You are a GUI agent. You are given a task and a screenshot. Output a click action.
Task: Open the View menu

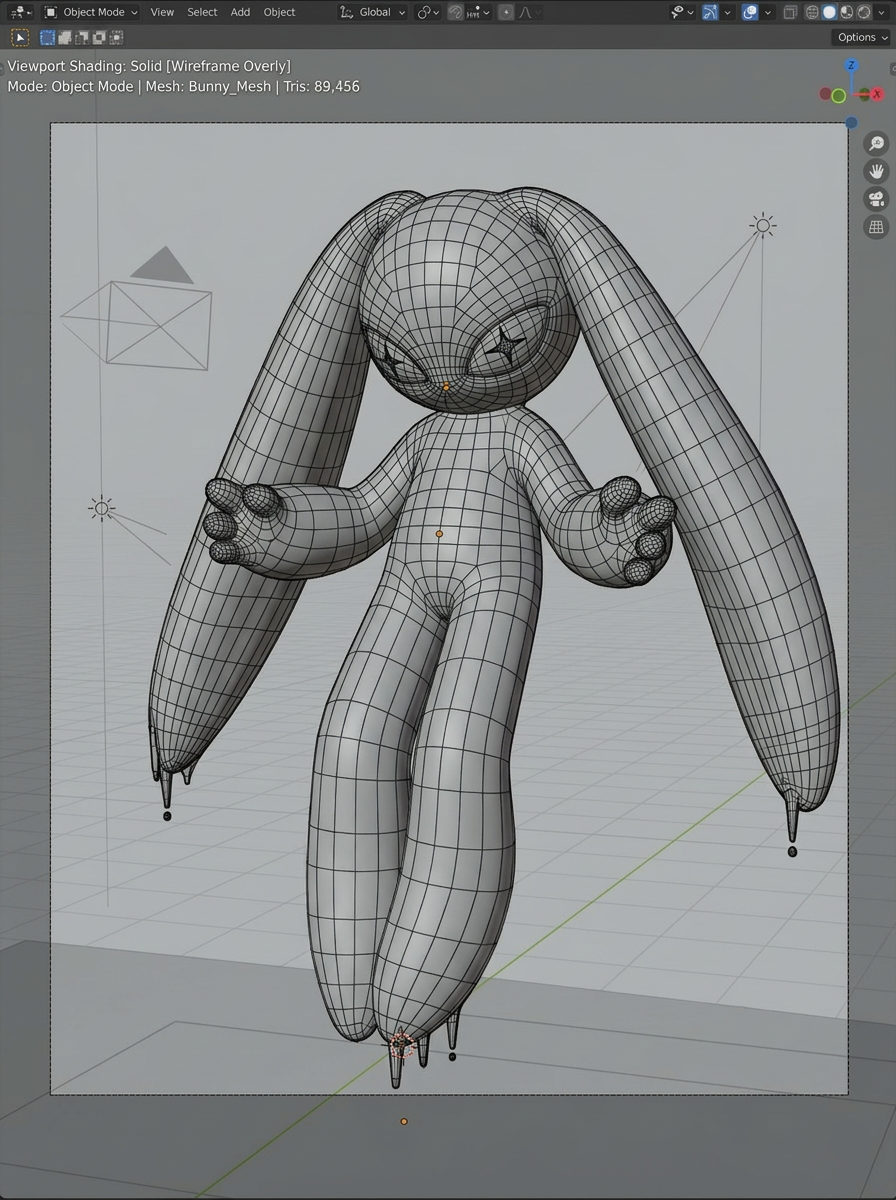point(162,12)
